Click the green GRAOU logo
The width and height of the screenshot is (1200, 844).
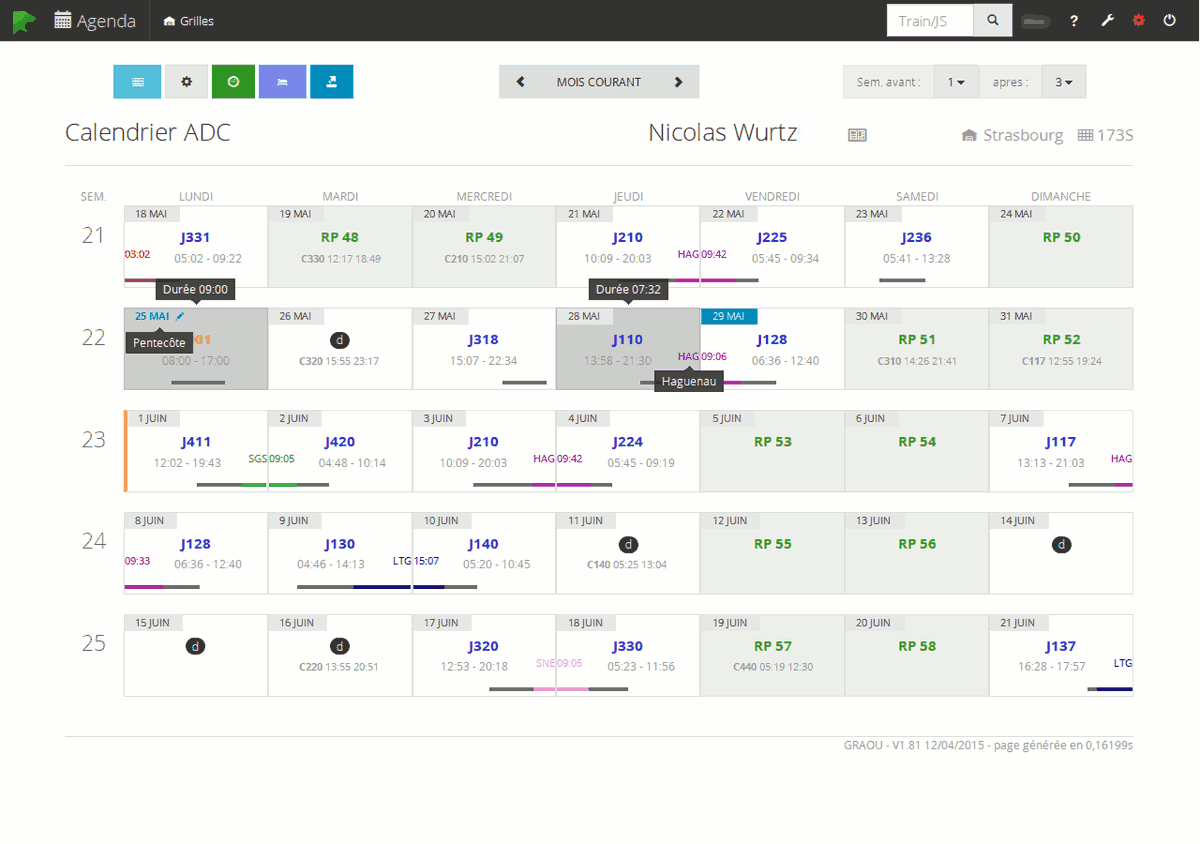click(24, 20)
